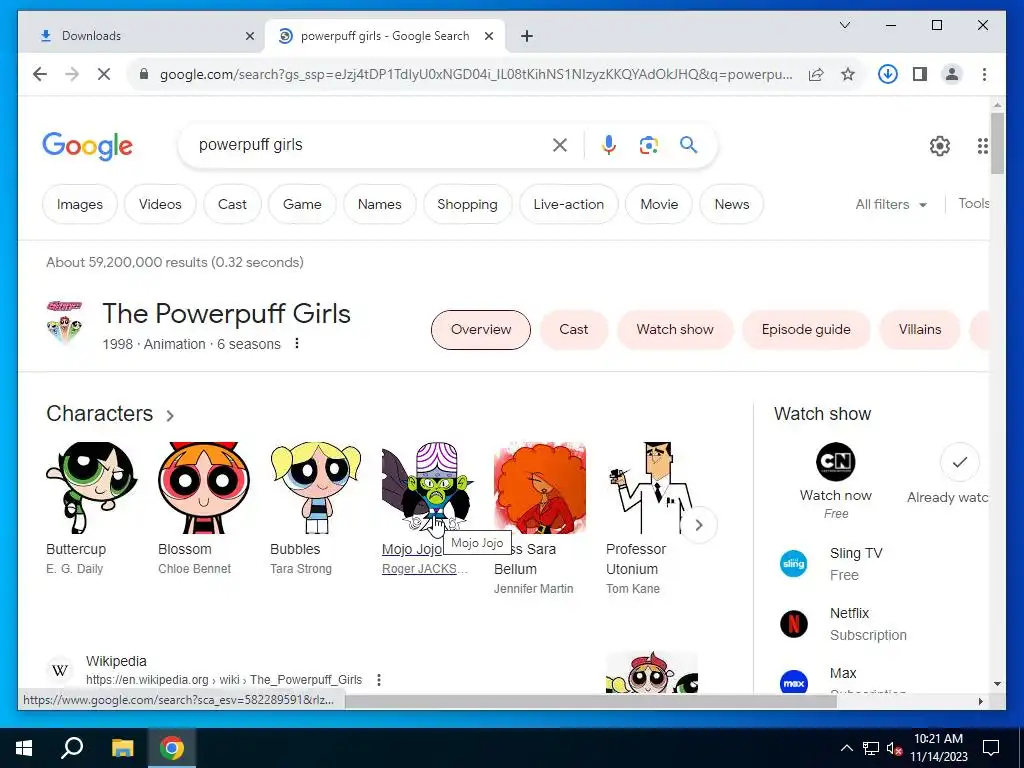The height and width of the screenshot is (768, 1024).
Task: Switch to the Downloads tab
Action: [142, 36]
